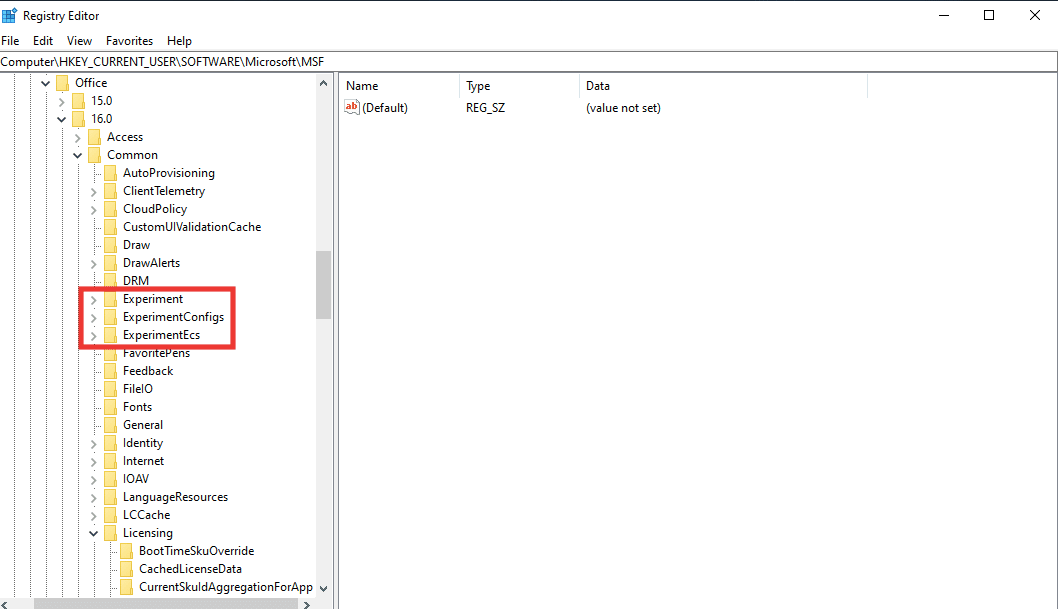Click the FileIO folder icon
The width and height of the screenshot is (1058, 609).
pos(111,388)
